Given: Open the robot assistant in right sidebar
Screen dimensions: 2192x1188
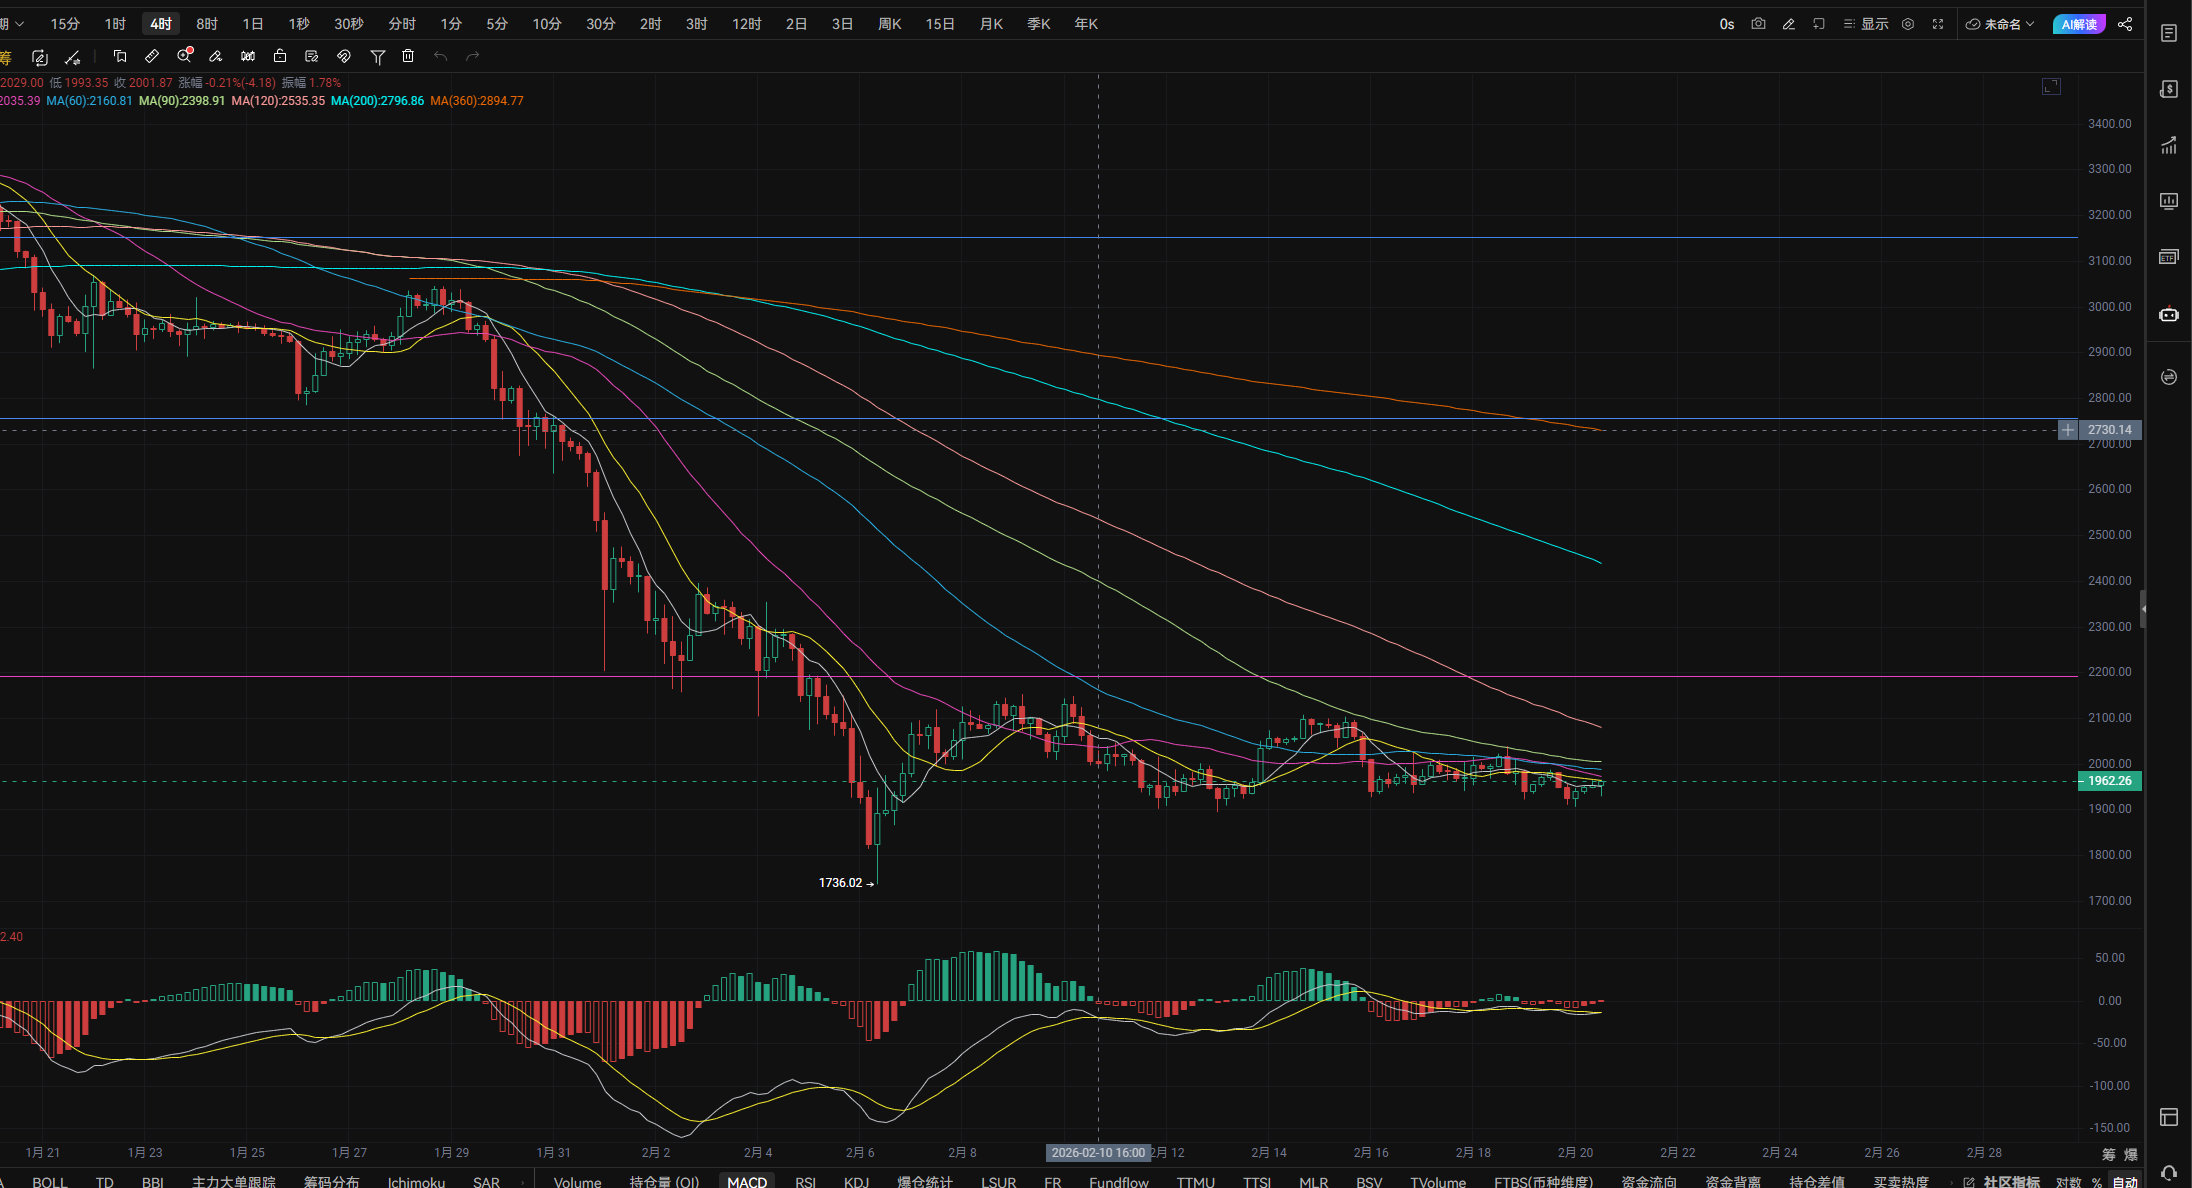Looking at the screenshot, I should [x=2168, y=314].
